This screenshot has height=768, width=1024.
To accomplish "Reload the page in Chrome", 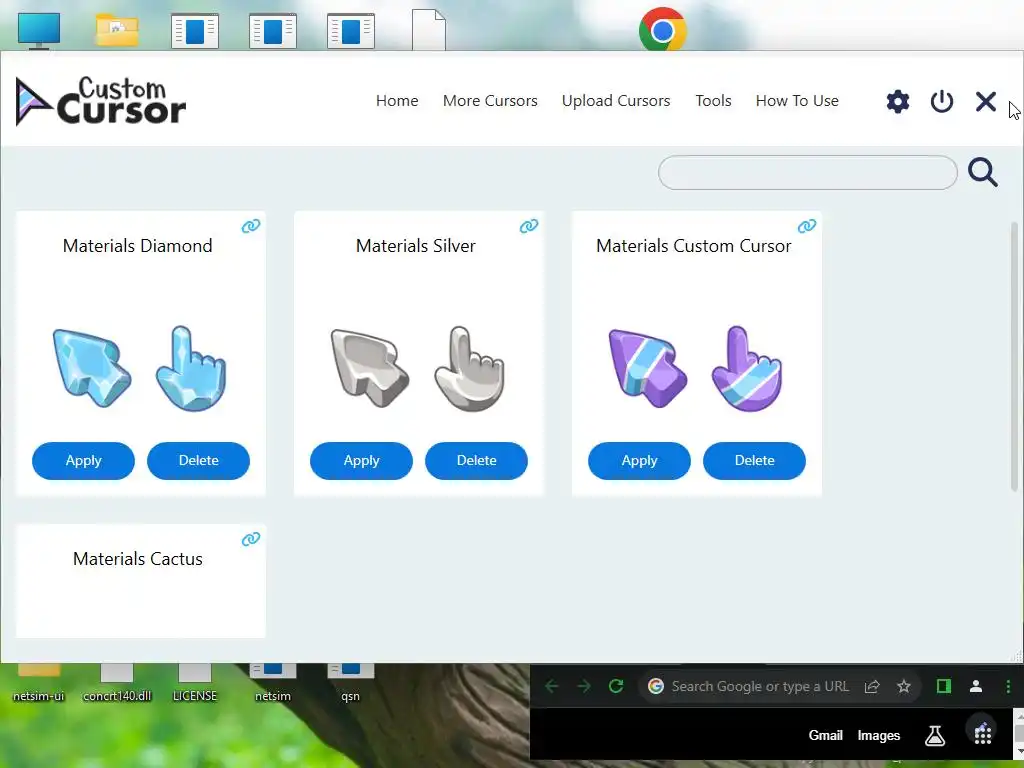I will (616, 686).
